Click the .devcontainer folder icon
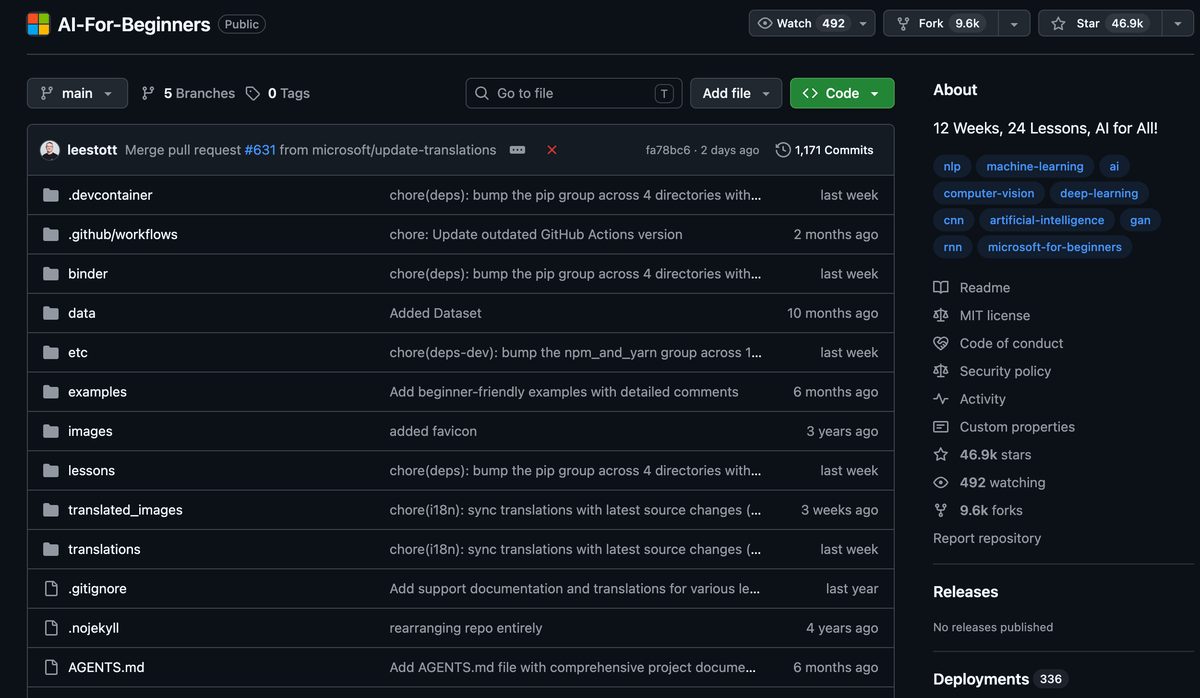This screenshot has width=1200, height=698. pyautogui.click(x=51, y=195)
